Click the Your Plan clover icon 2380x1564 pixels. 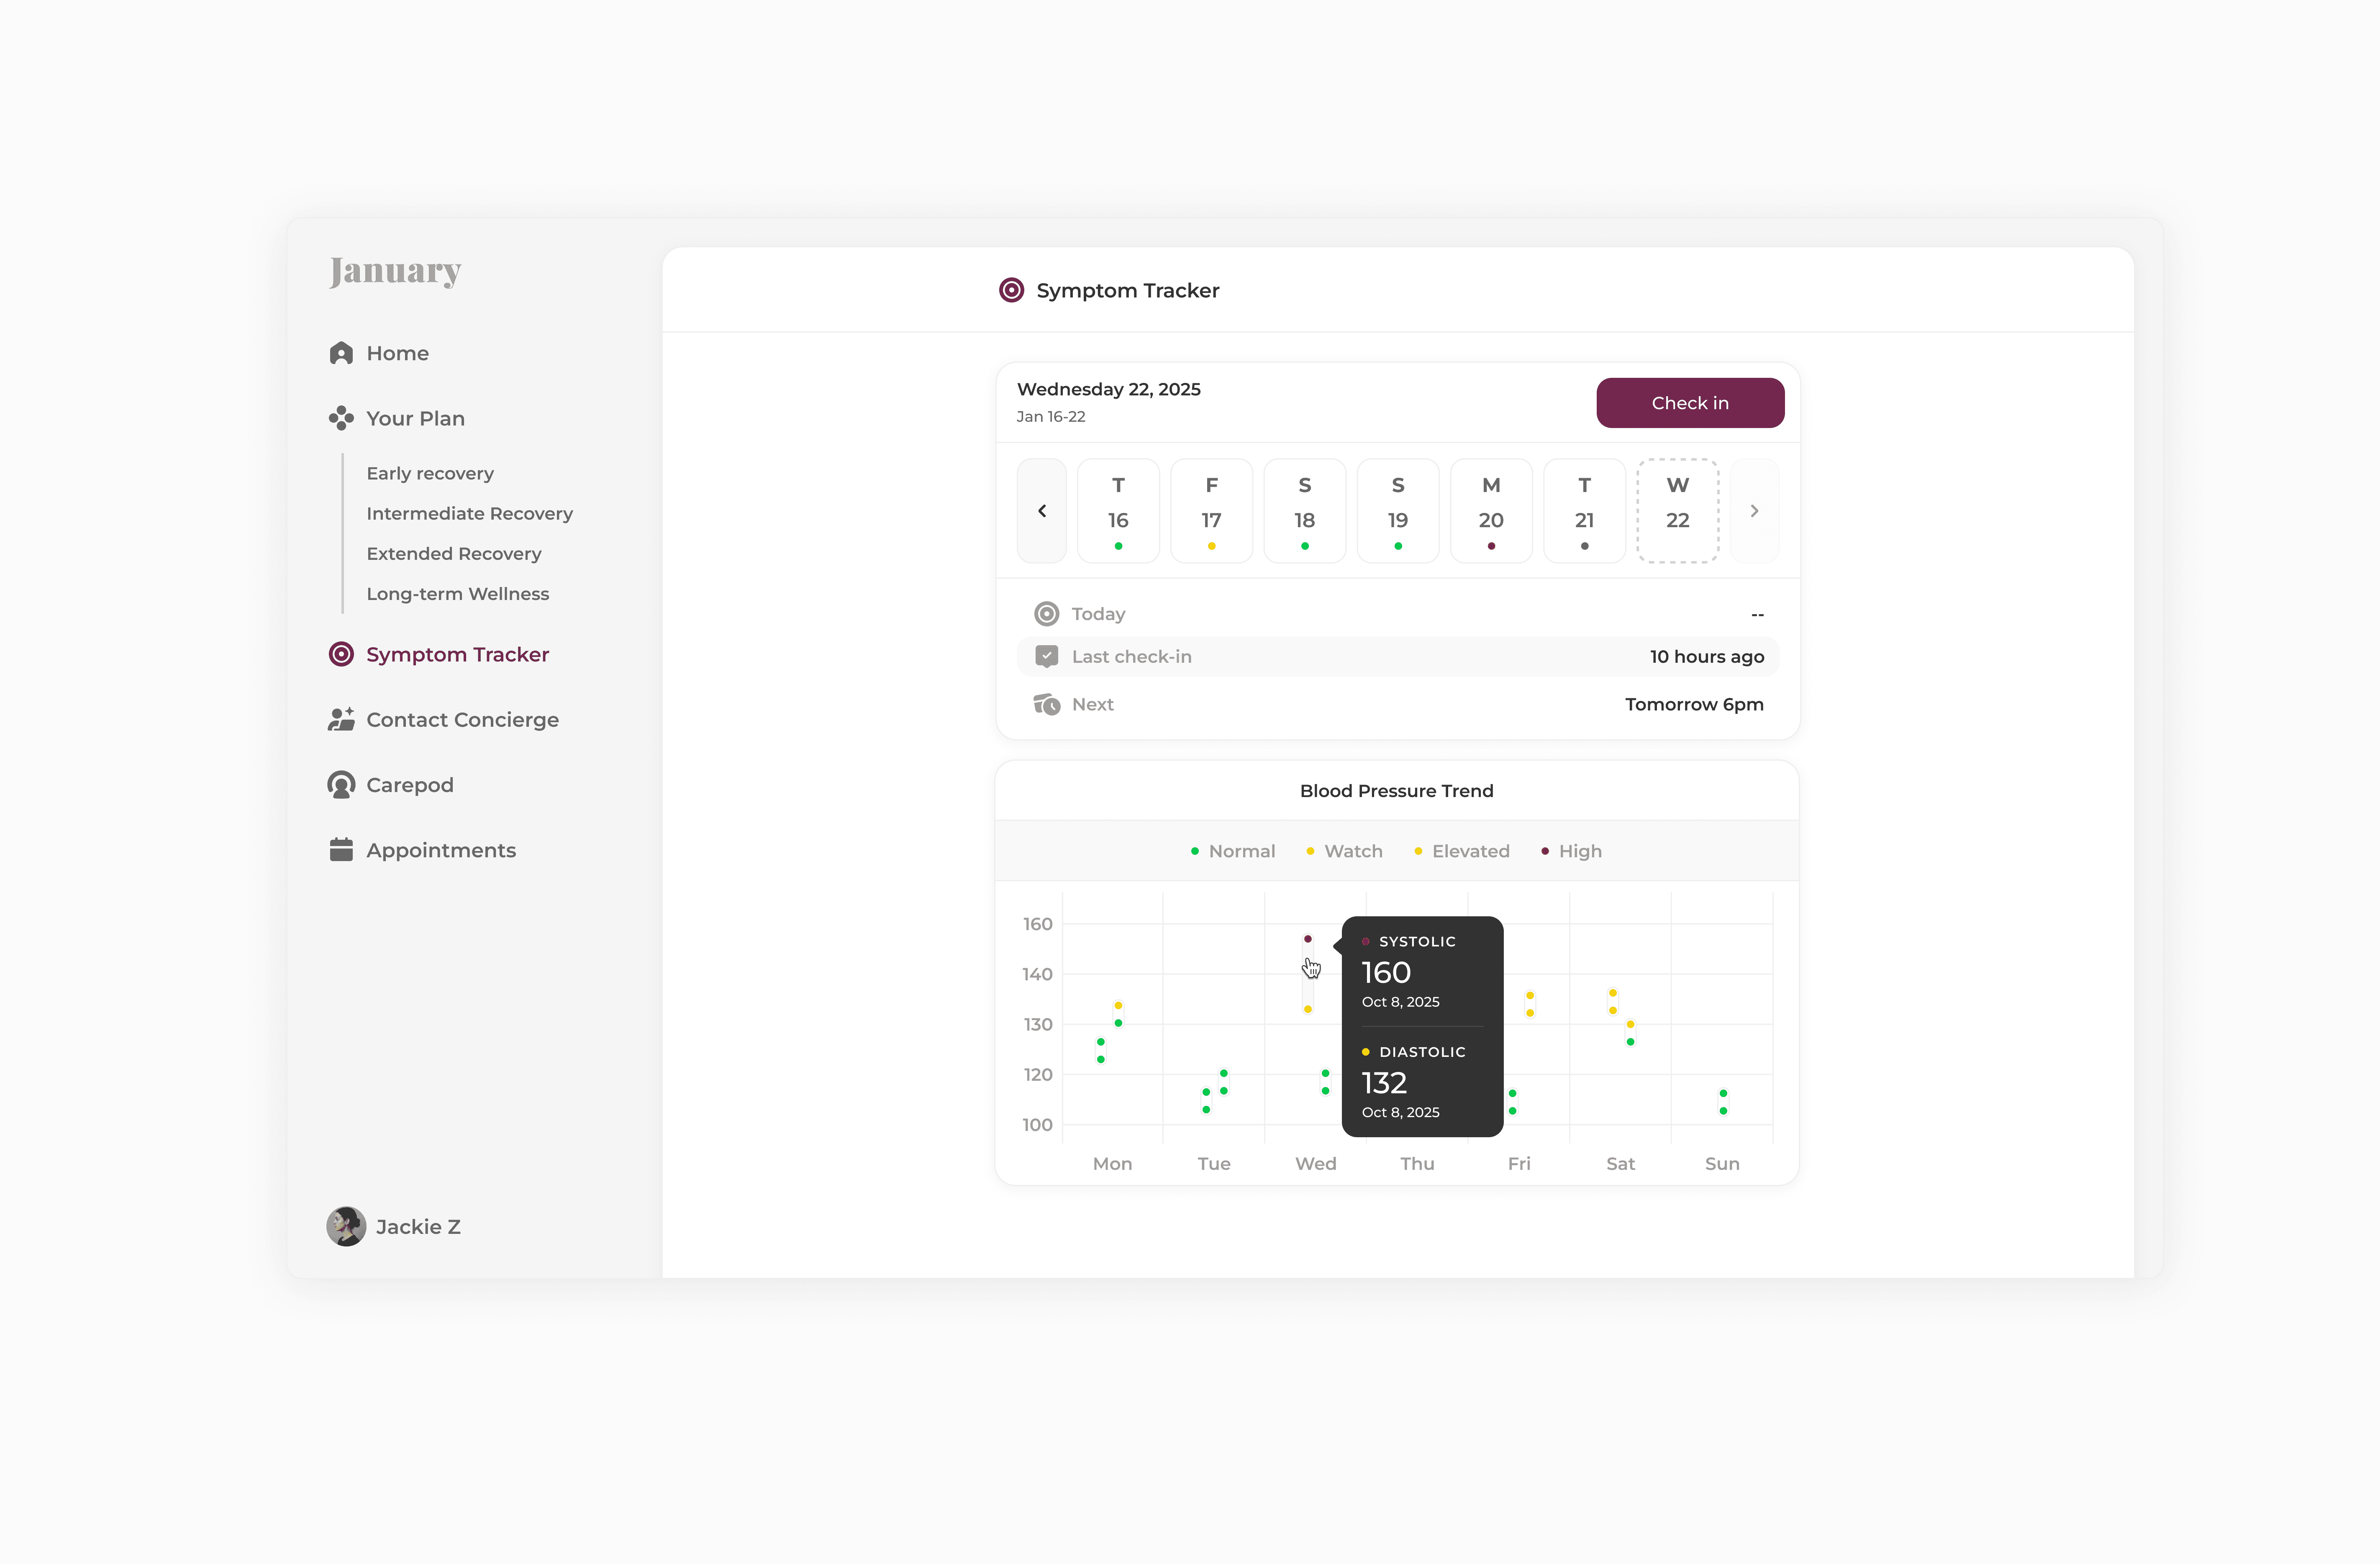[x=341, y=418]
